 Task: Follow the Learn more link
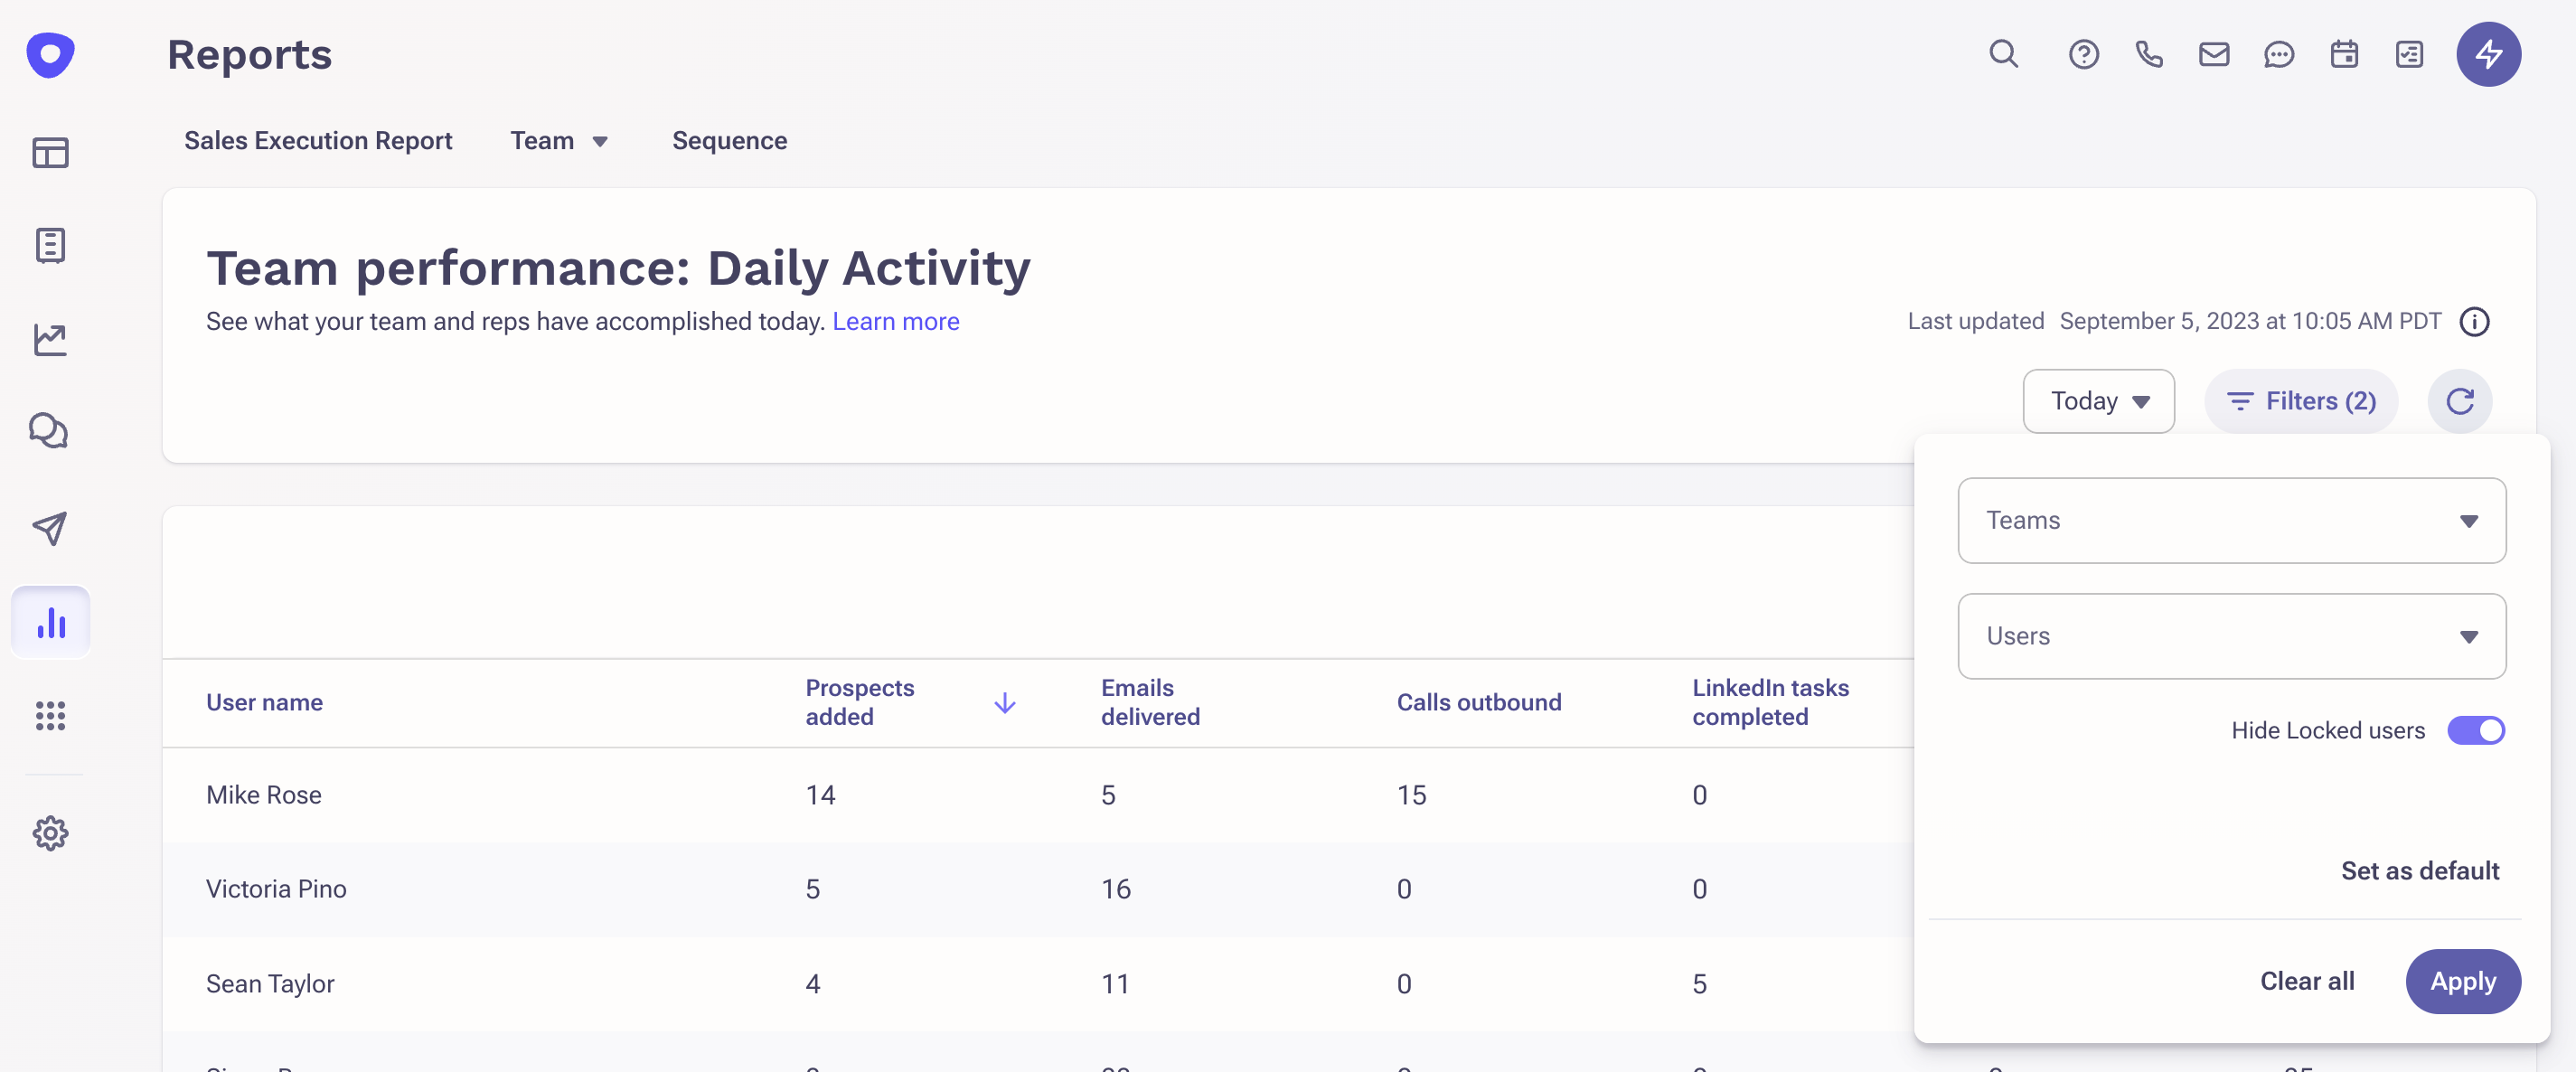pyautogui.click(x=895, y=321)
